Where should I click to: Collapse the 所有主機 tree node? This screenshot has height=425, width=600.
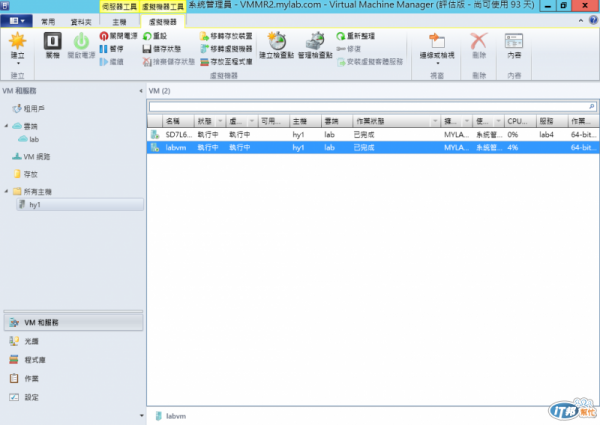point(6,191)
